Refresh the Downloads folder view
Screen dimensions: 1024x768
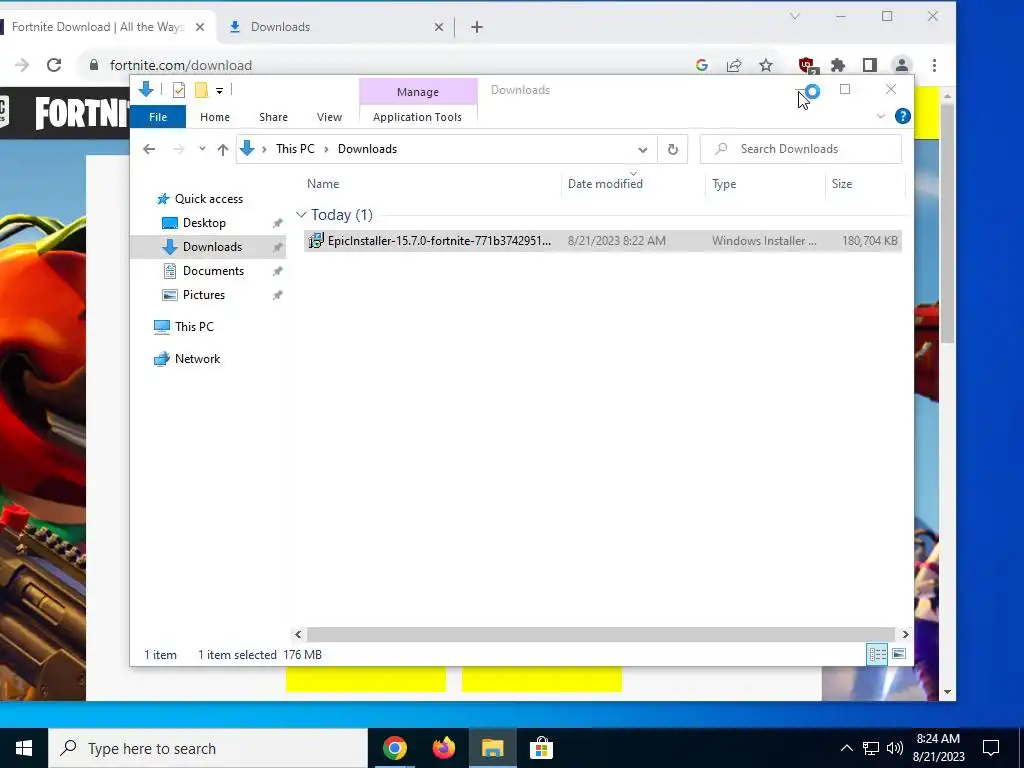click(673, 150)
